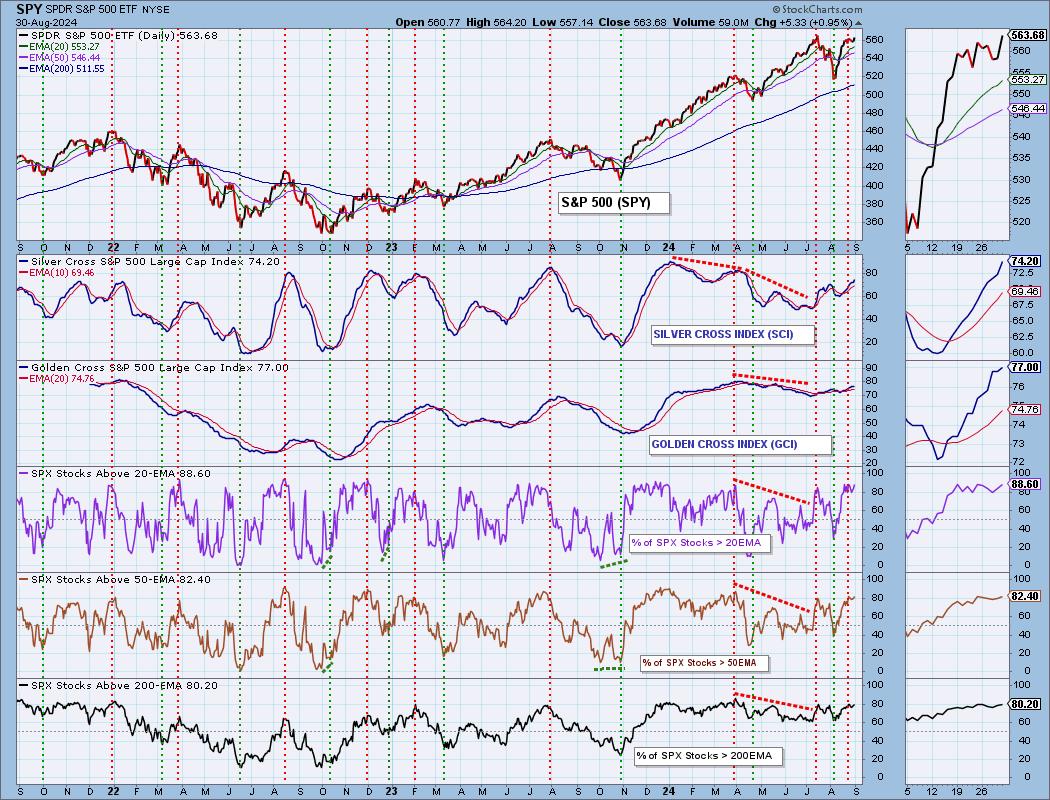Click the '% of SPX Stocks > 50EMA' label box

coord(705,663)
